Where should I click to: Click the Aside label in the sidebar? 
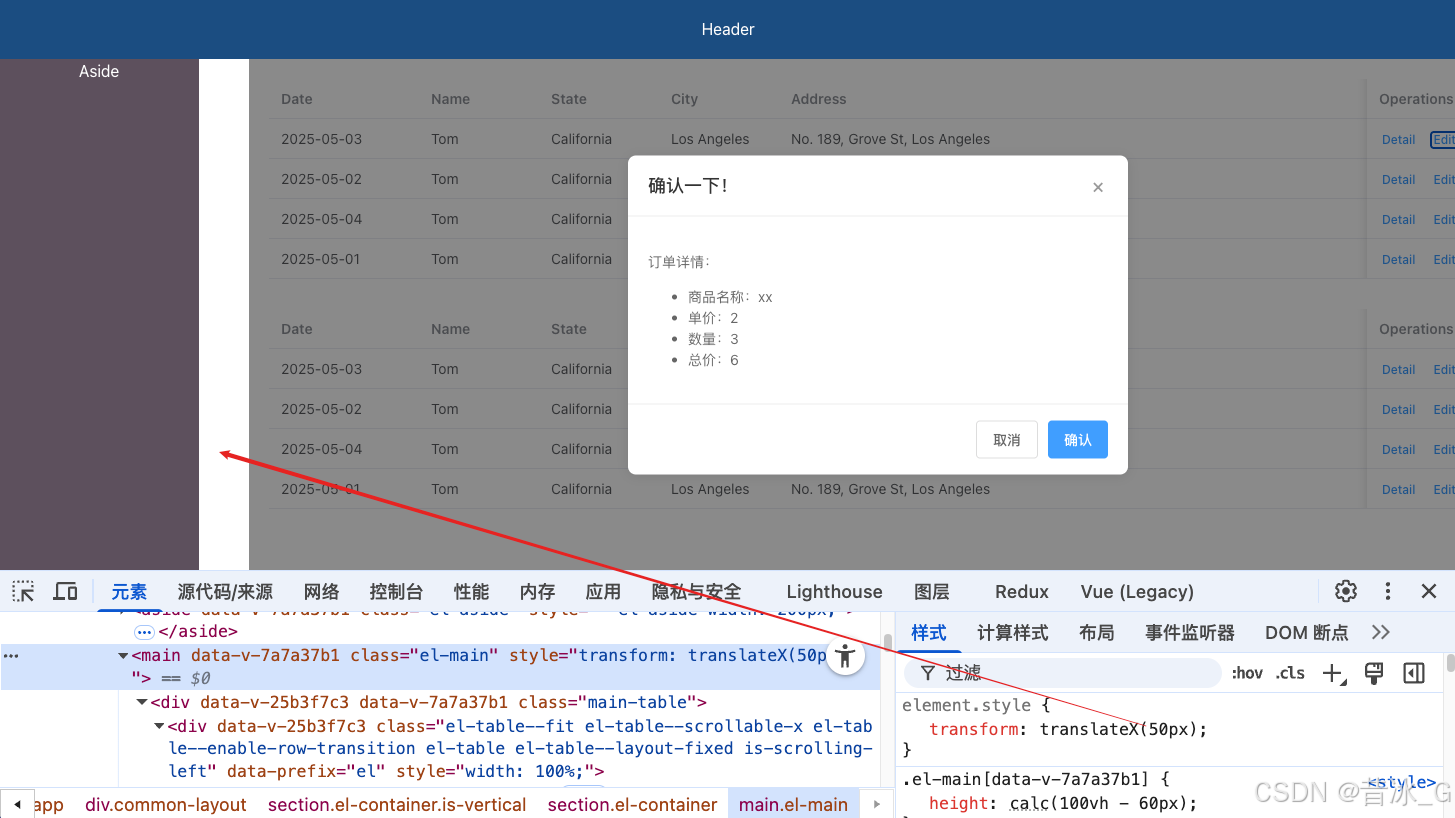[x=99, y=72]
